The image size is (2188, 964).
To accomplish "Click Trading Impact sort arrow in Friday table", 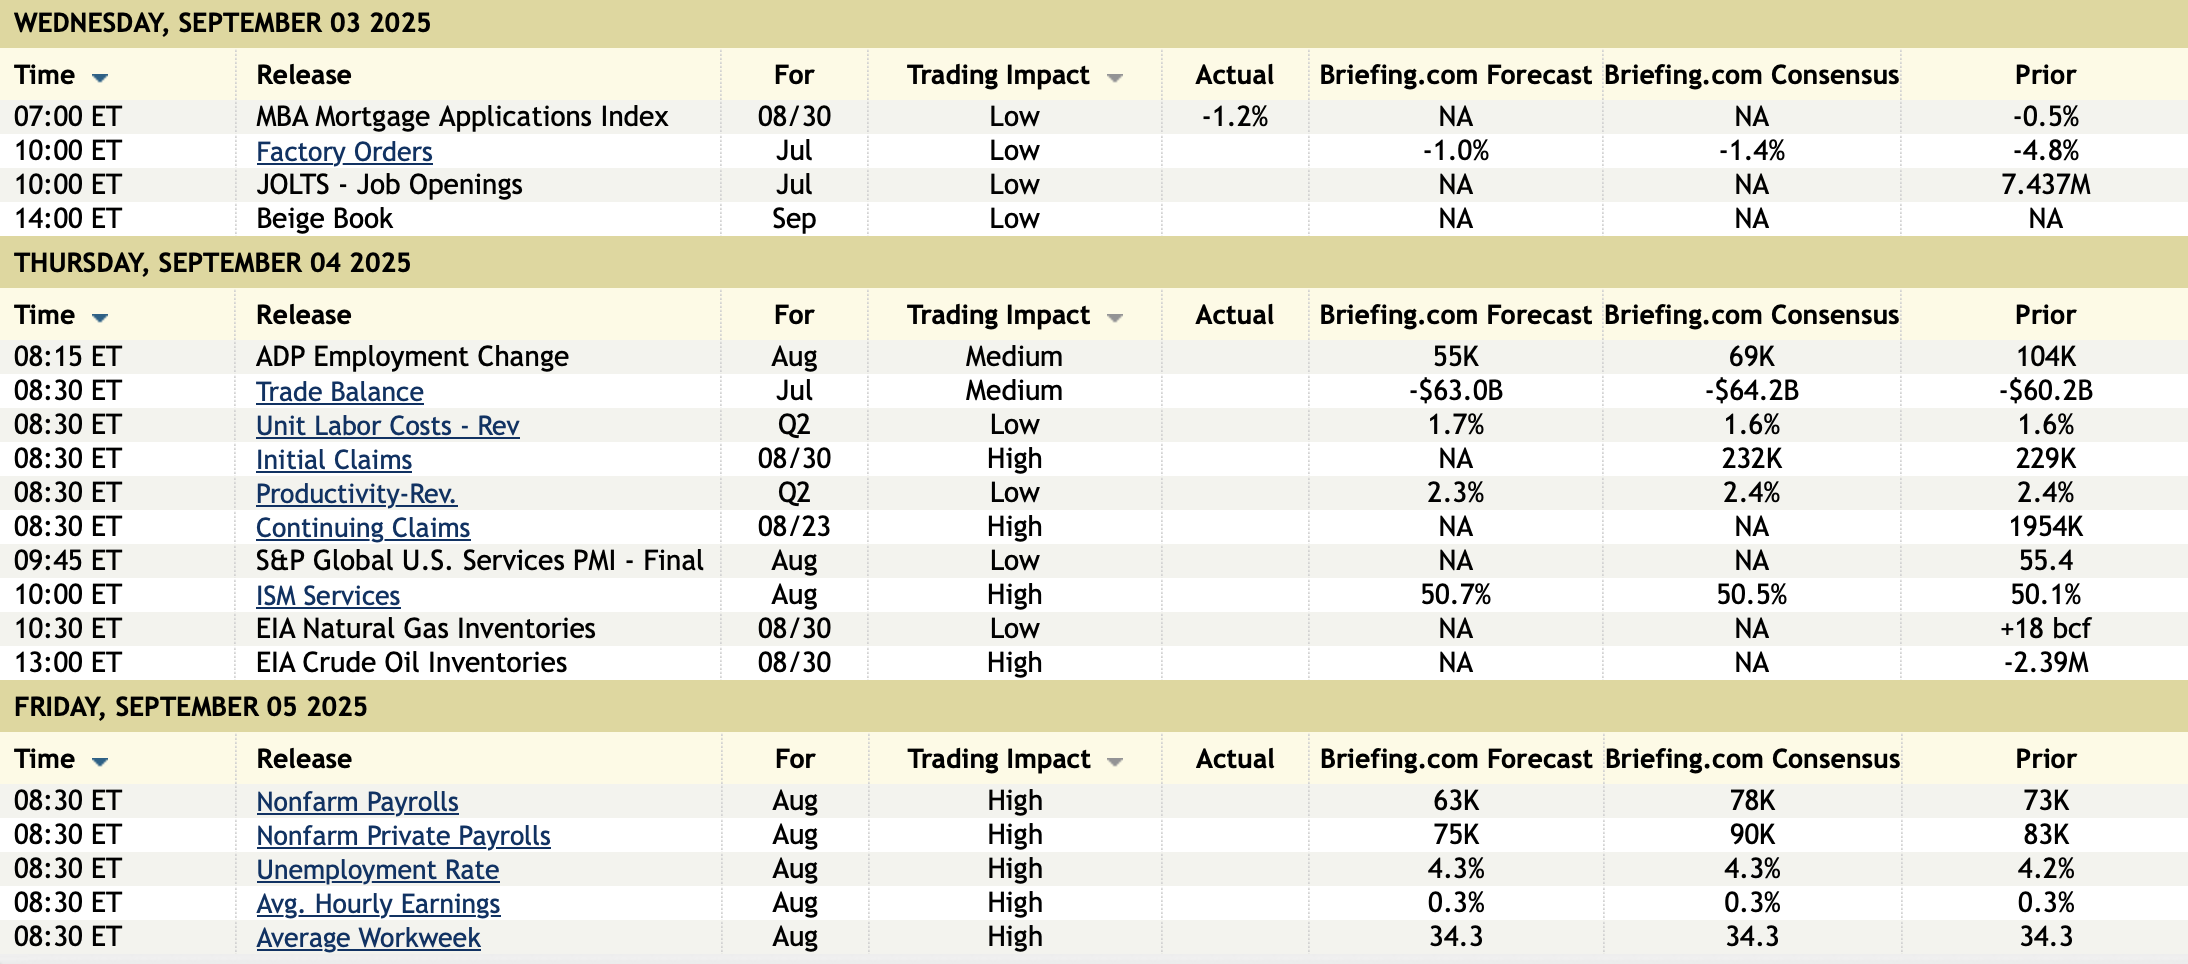I will point(1115,761).
